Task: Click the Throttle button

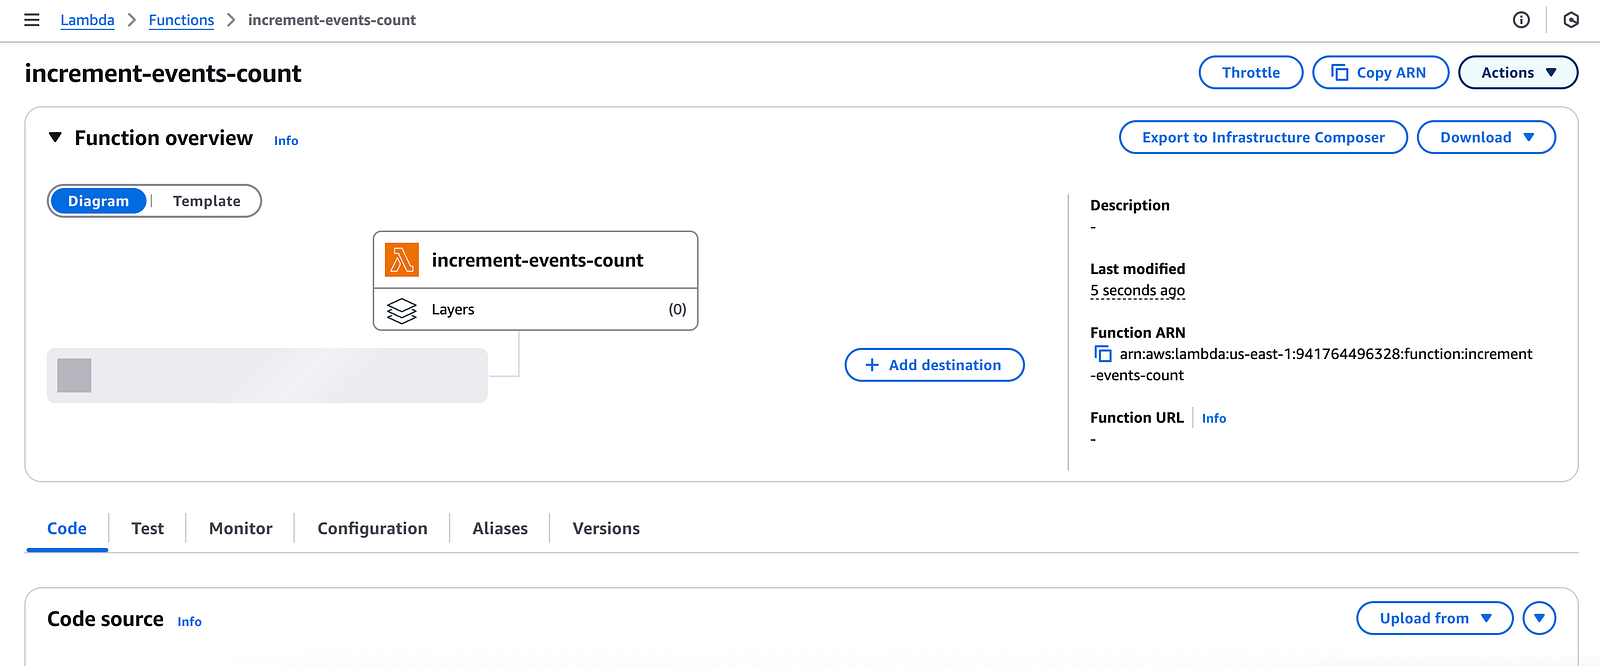Action: (x=1251, y=72)
